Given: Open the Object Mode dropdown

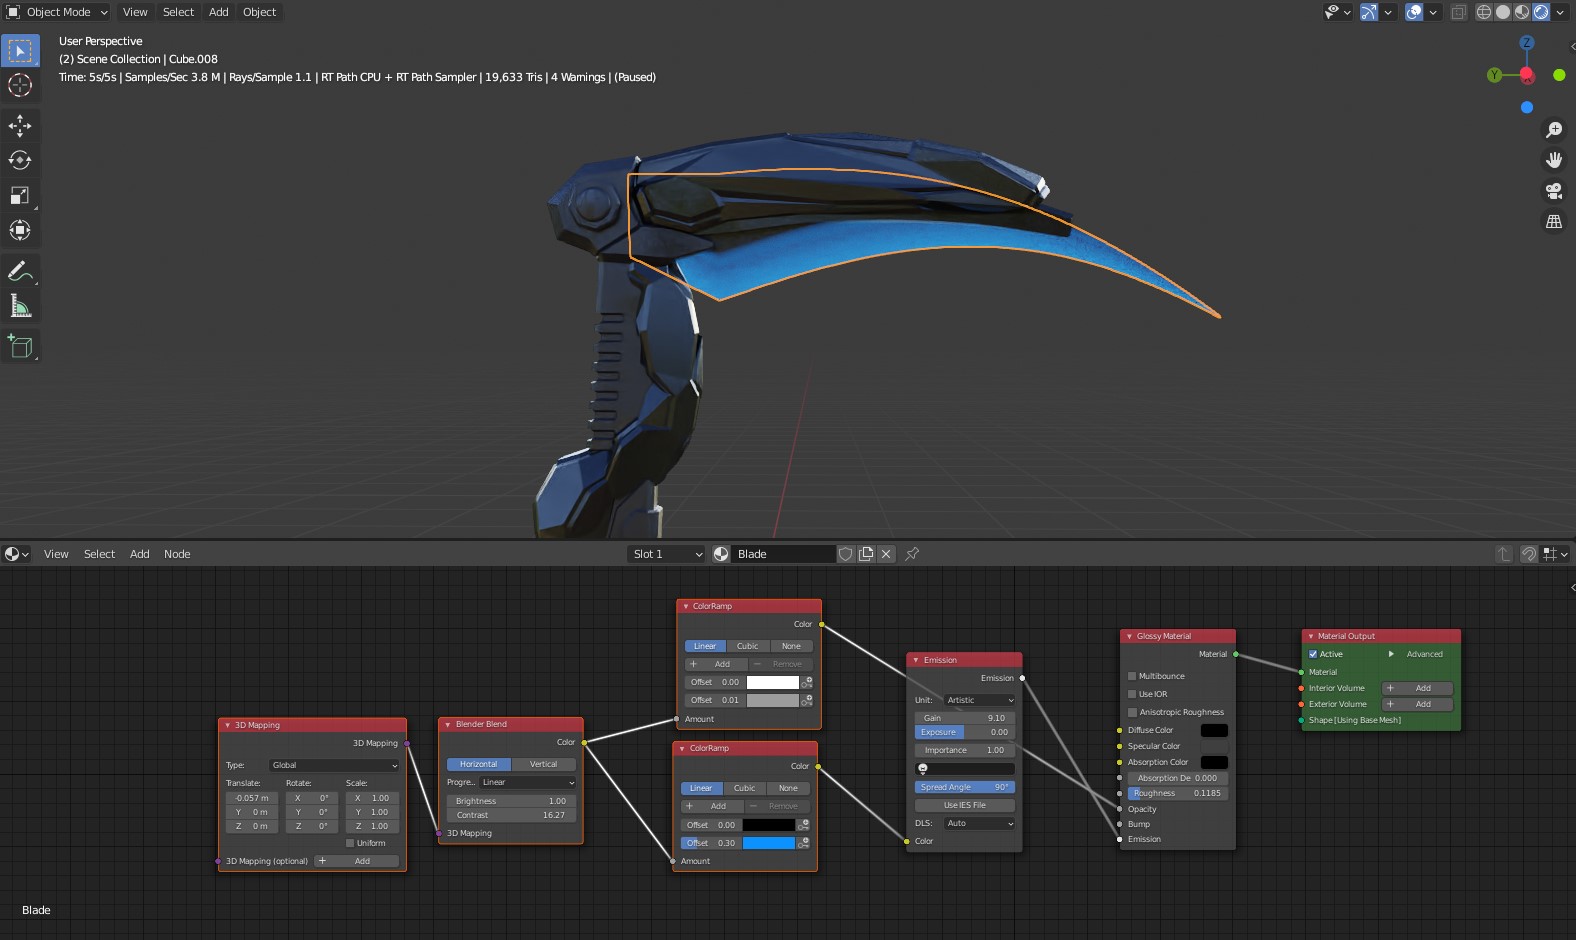Looking at the screenshot, I should coord(58,12).
